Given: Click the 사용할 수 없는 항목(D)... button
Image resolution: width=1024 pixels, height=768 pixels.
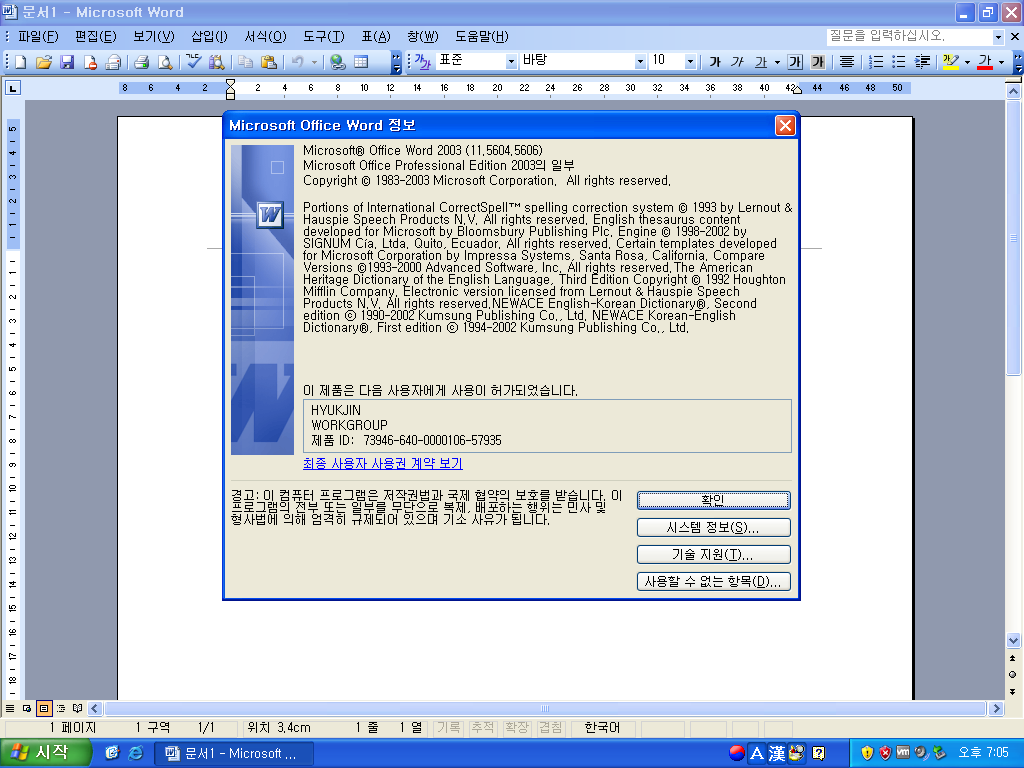Looking at the screenshot, I should (713, 581).
